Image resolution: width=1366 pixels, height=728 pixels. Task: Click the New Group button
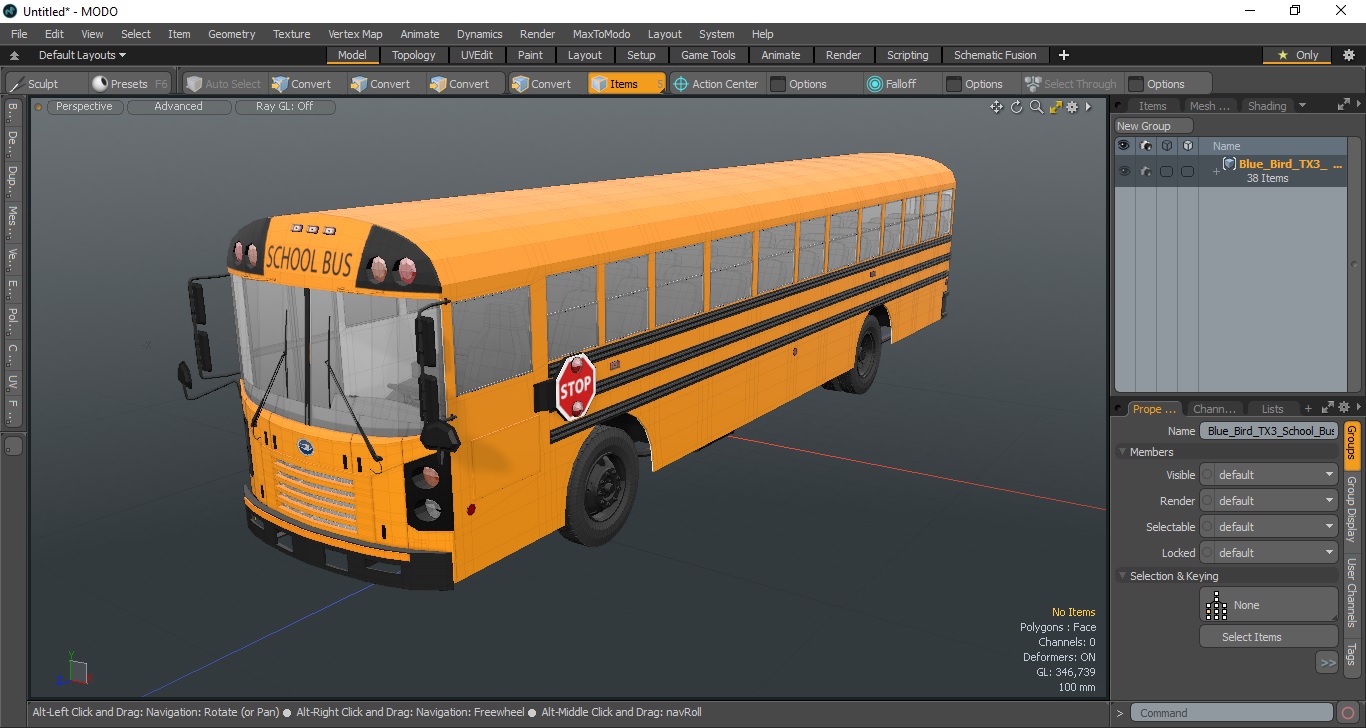tap(1154, 126)
